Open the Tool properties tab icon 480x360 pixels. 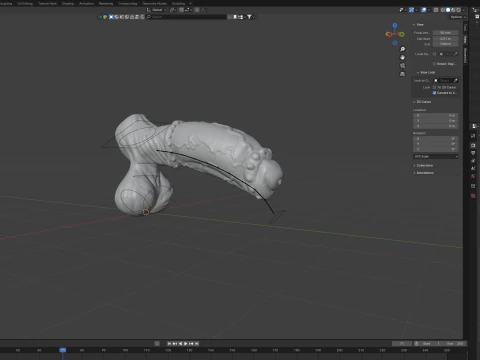pos(473,136)
